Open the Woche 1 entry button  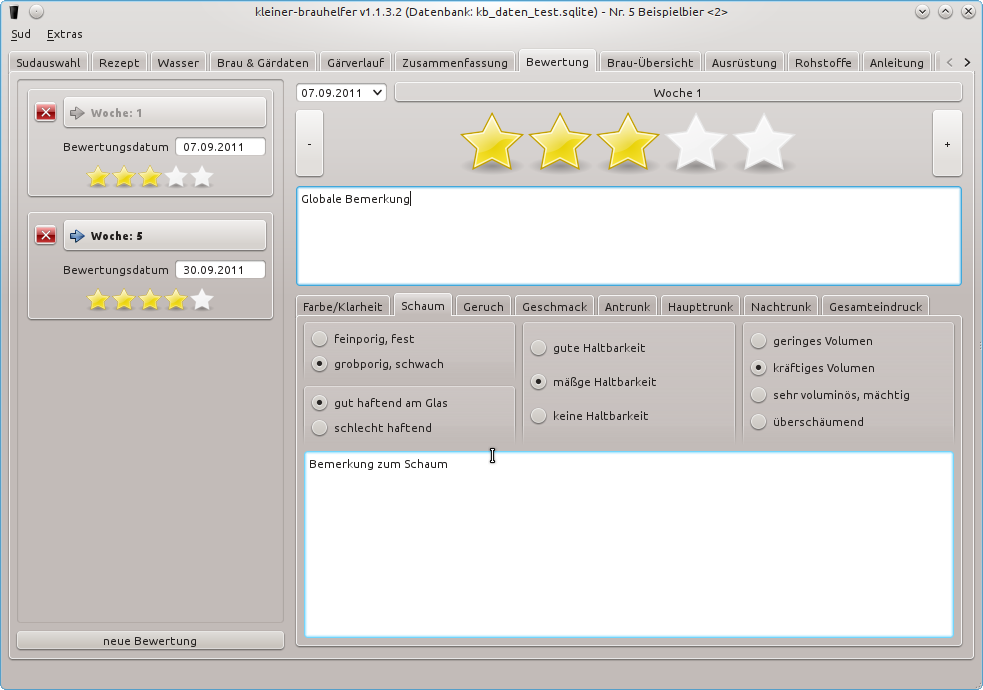[x=165, y=113]
